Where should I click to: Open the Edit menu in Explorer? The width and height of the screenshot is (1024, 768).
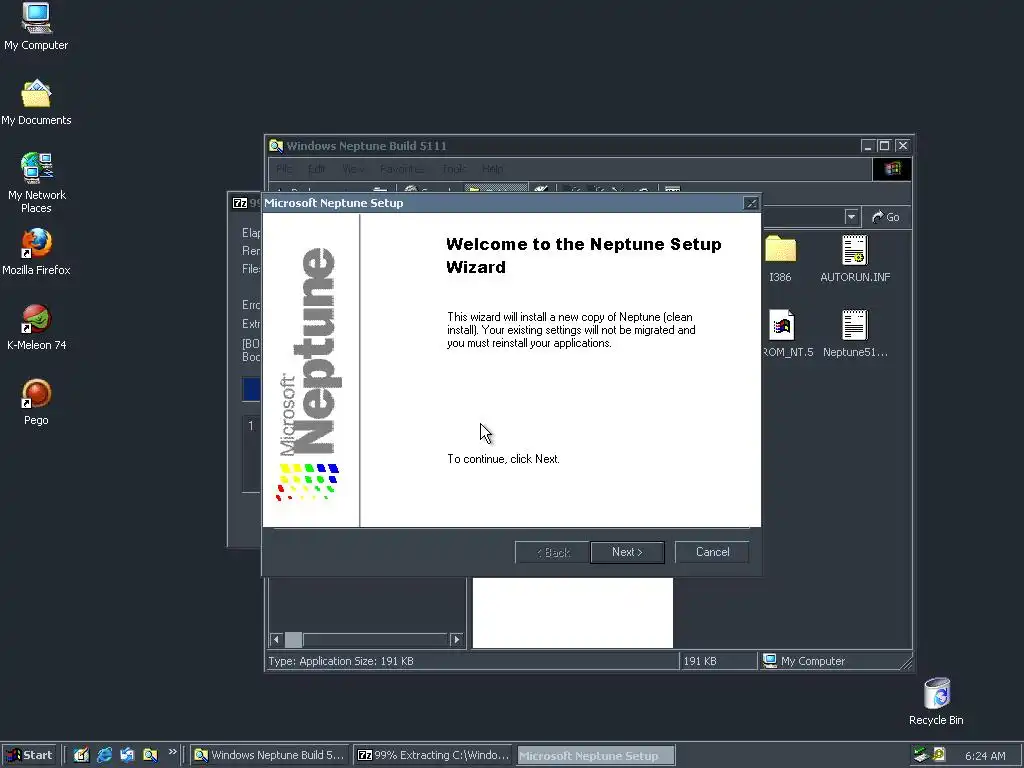pyautogui.click(x=317, y=169)
